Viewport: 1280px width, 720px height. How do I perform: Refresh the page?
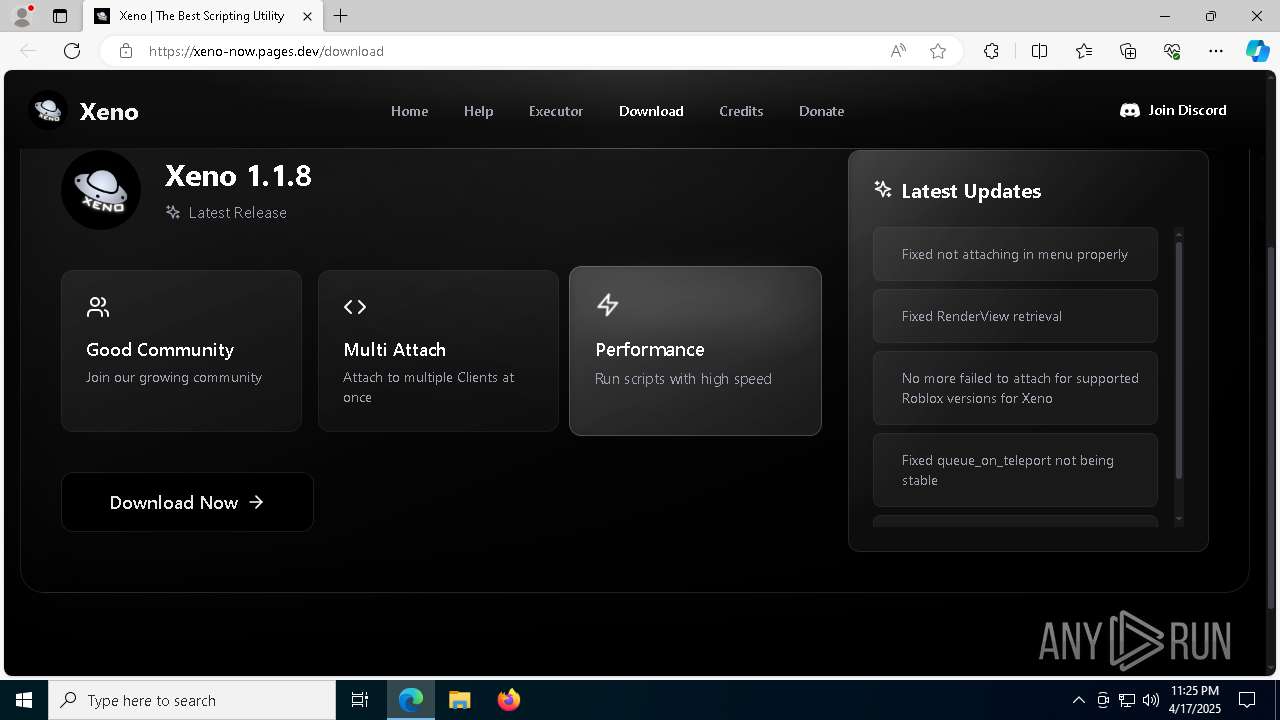72,51
